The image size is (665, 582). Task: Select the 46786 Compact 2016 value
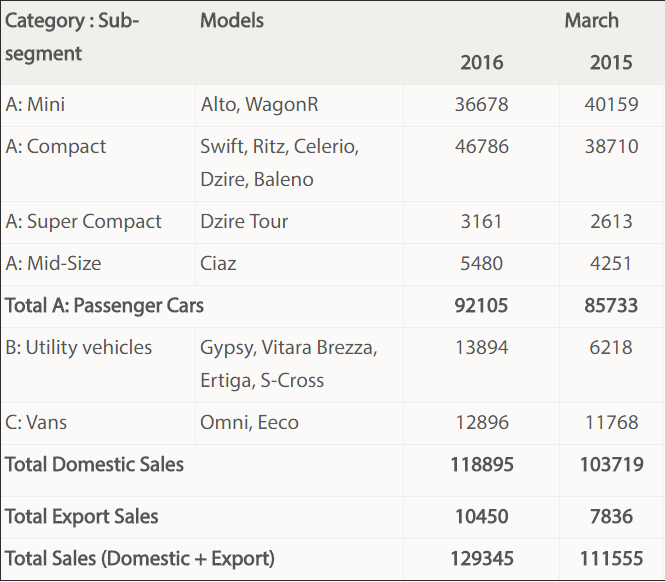click(482, 146)
